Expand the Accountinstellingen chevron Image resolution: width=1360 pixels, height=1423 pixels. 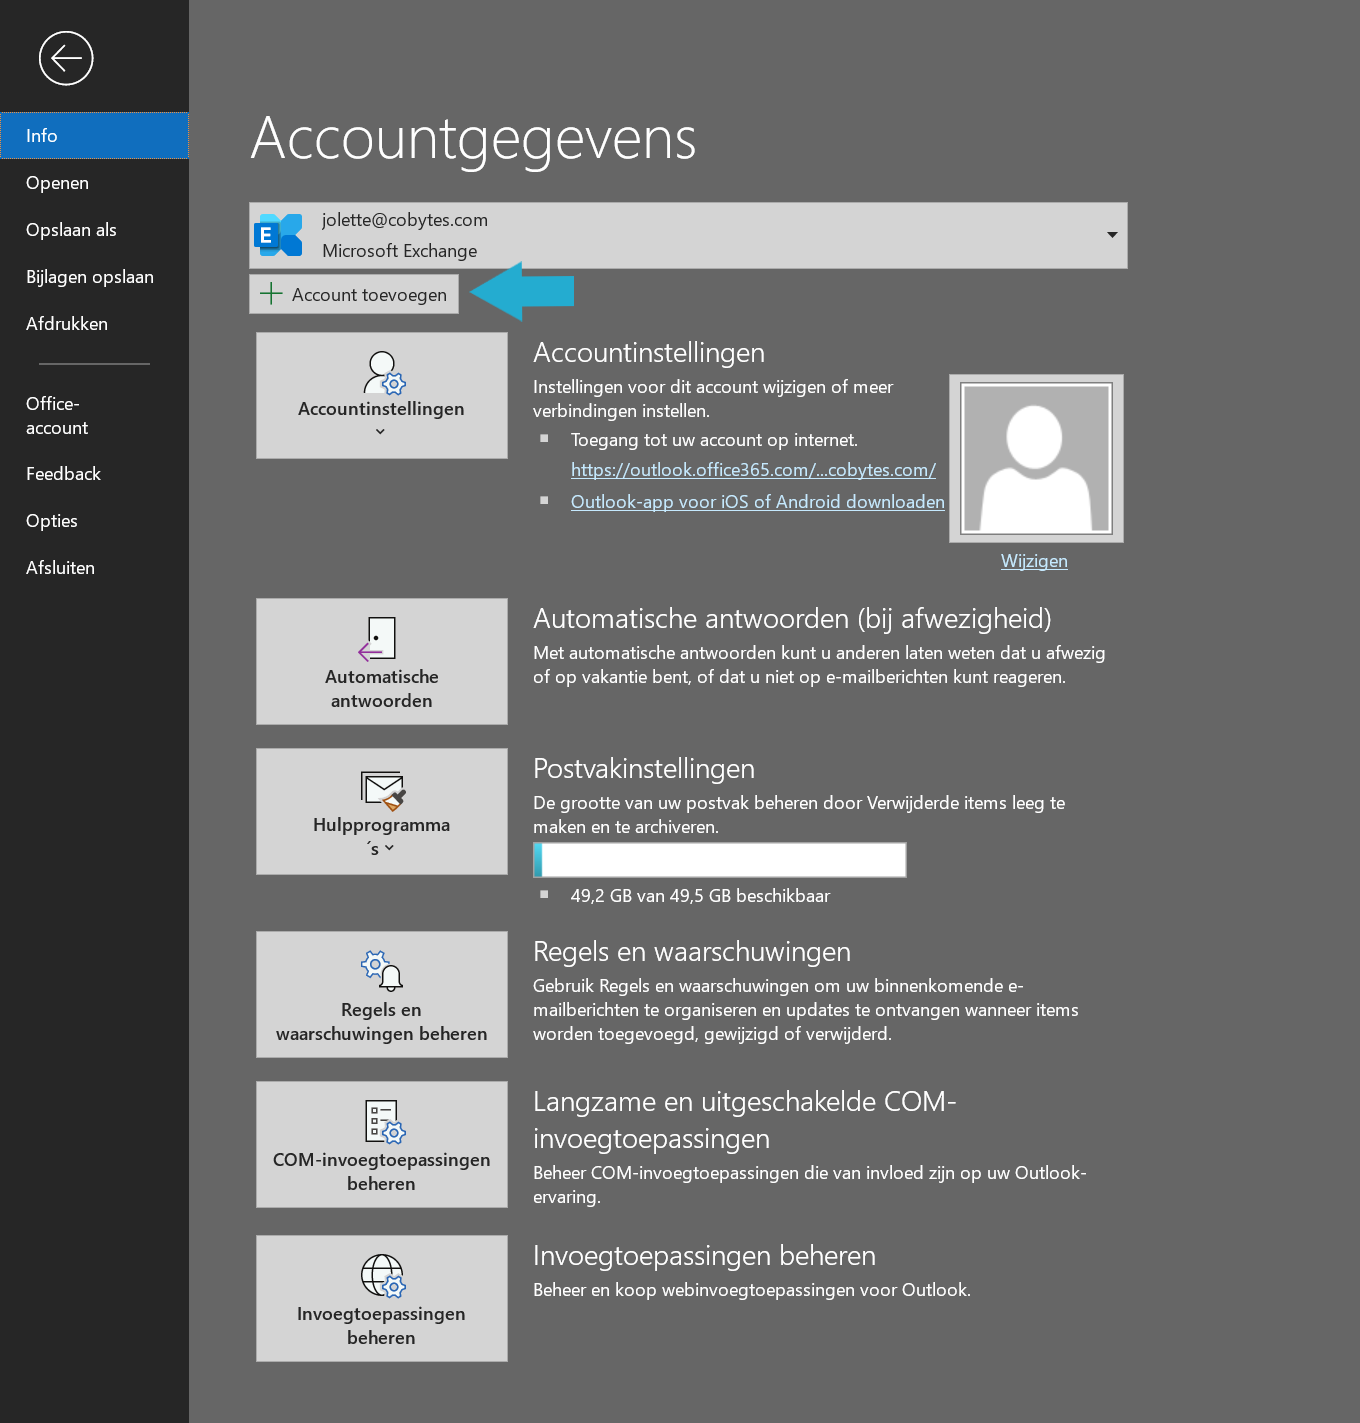coord(380,432)
